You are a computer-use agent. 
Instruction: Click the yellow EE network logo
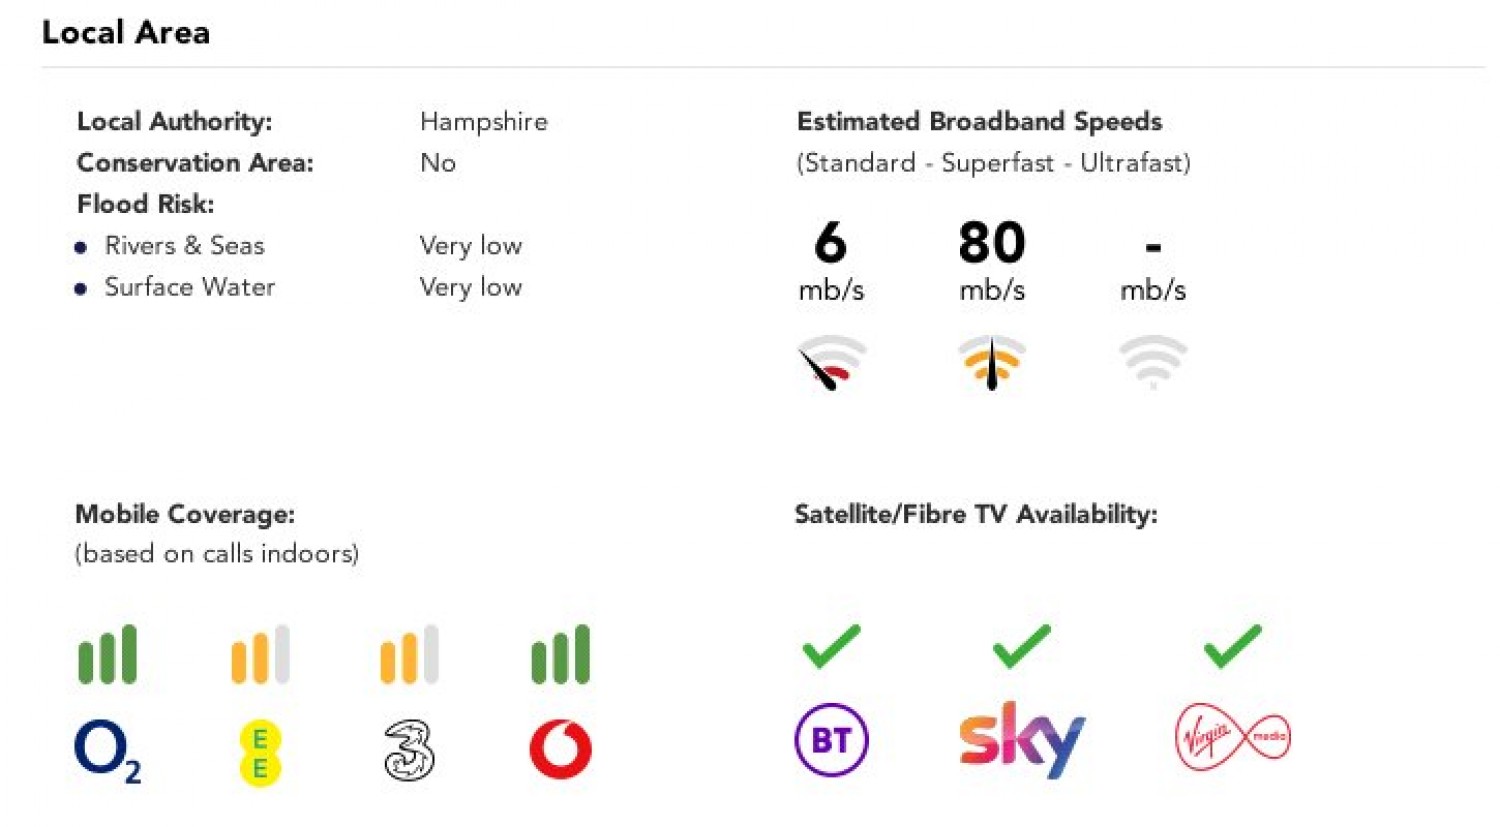[x=260, y=753]
